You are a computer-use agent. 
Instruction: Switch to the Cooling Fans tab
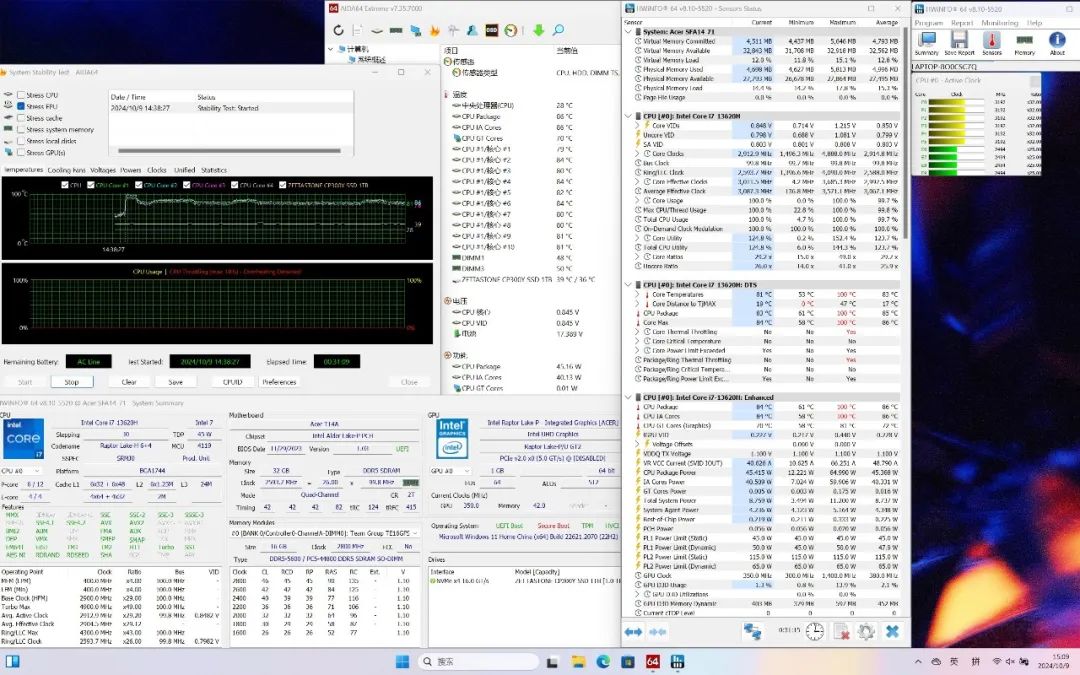(66, 170)
